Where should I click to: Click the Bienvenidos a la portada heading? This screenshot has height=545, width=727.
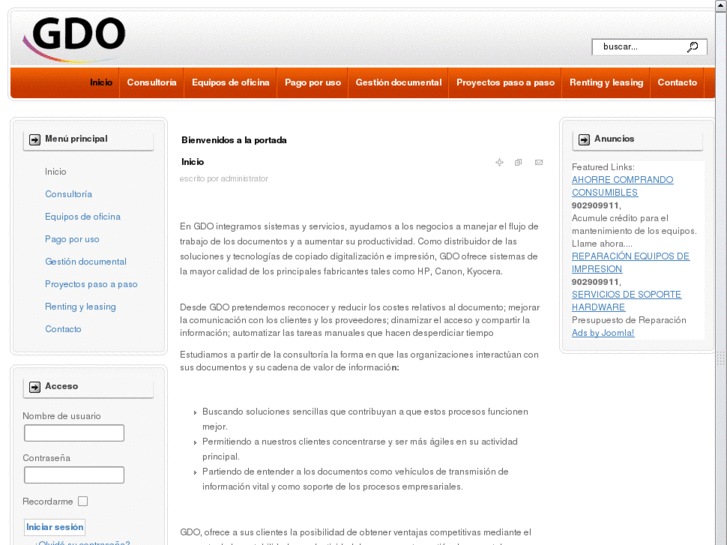[234, 140]
